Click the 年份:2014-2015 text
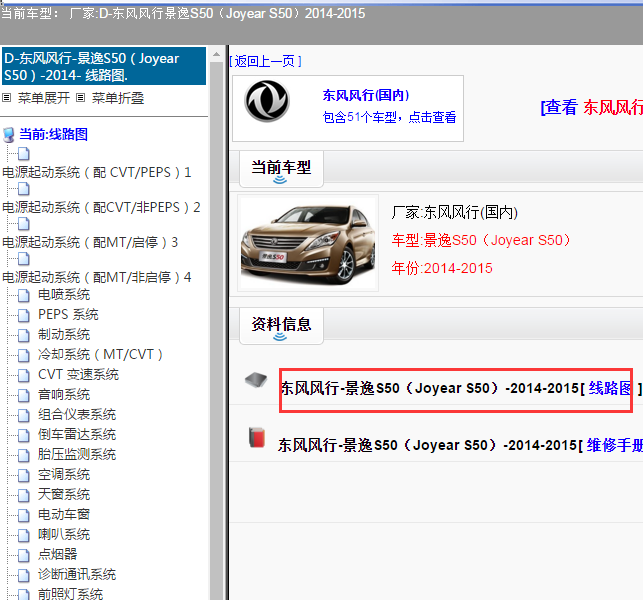Image resolution: width=643 pixels, height=600 pixels. [x=442, y=268]
